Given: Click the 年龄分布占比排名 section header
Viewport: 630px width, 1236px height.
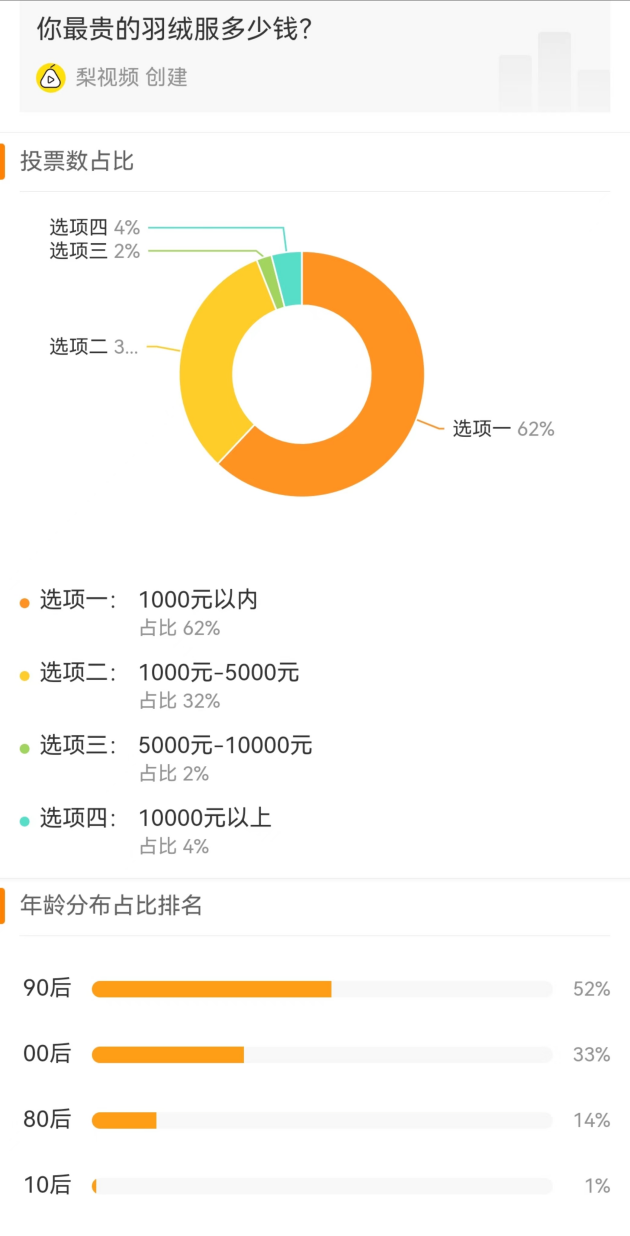Looking at the screenshot, I should tap(111, 906).
